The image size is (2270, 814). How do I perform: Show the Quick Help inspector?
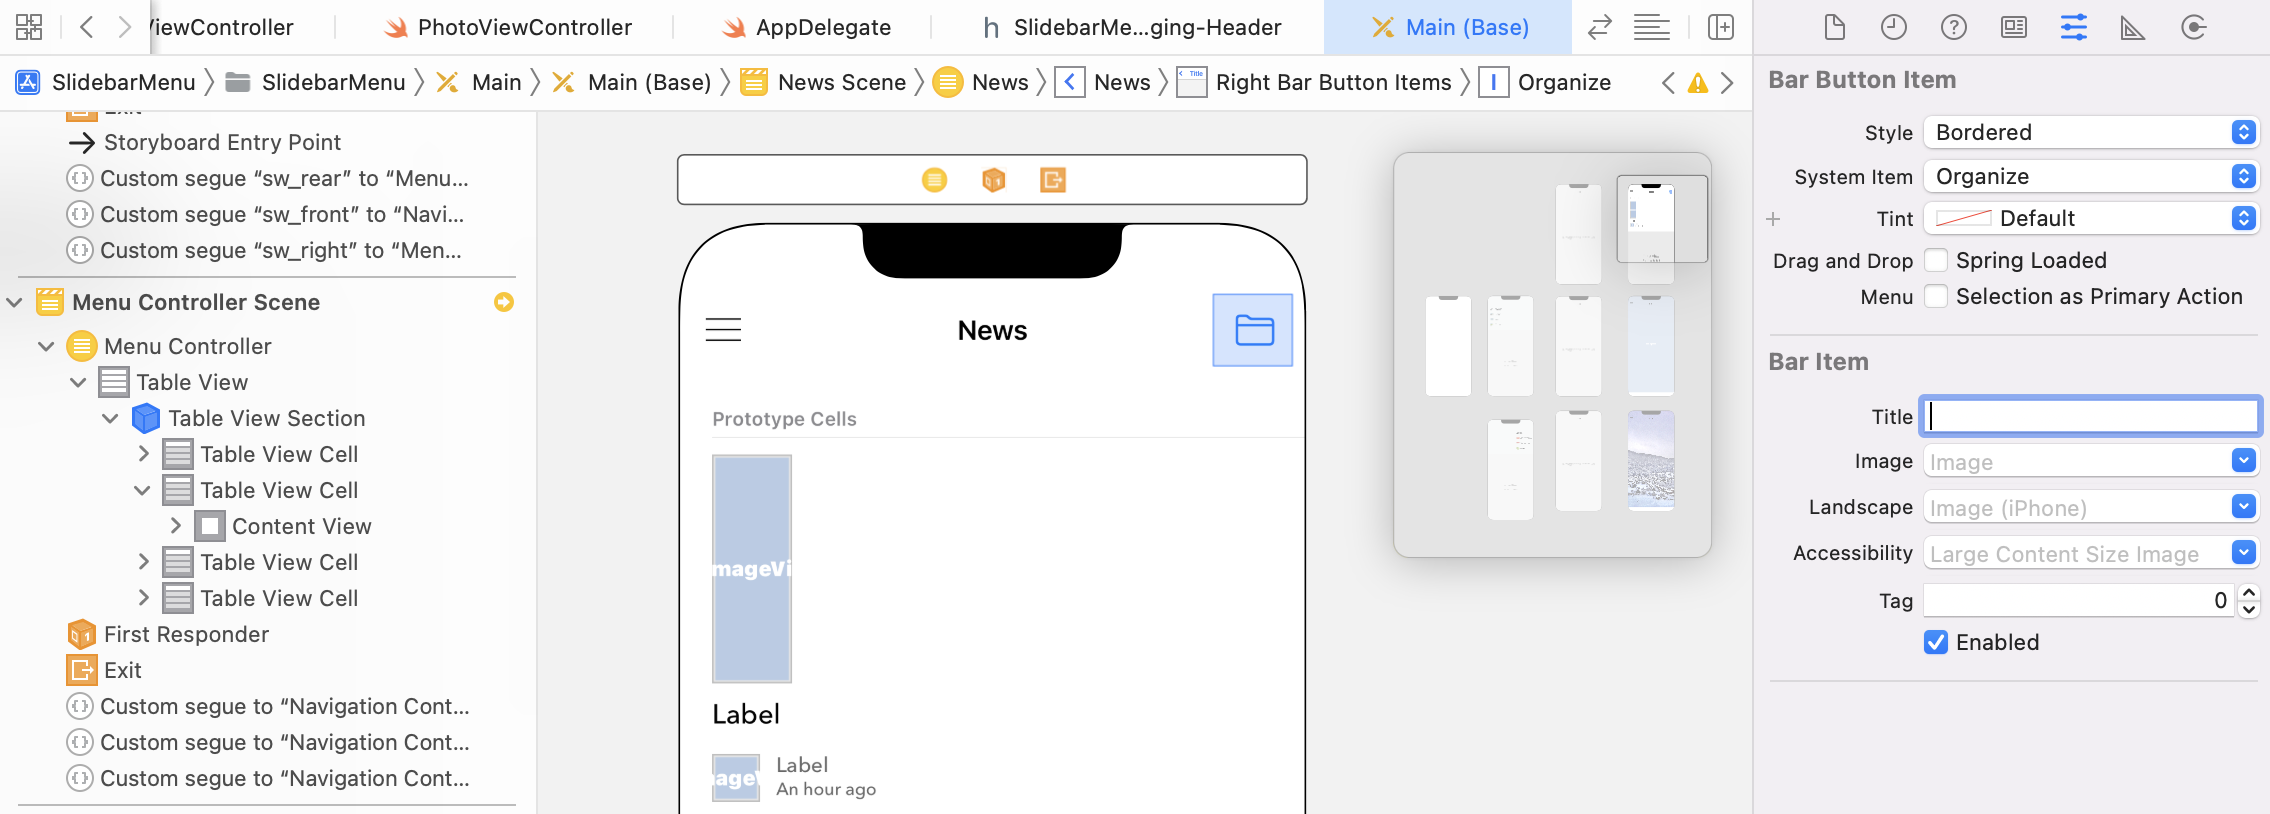pos(1953,27)
